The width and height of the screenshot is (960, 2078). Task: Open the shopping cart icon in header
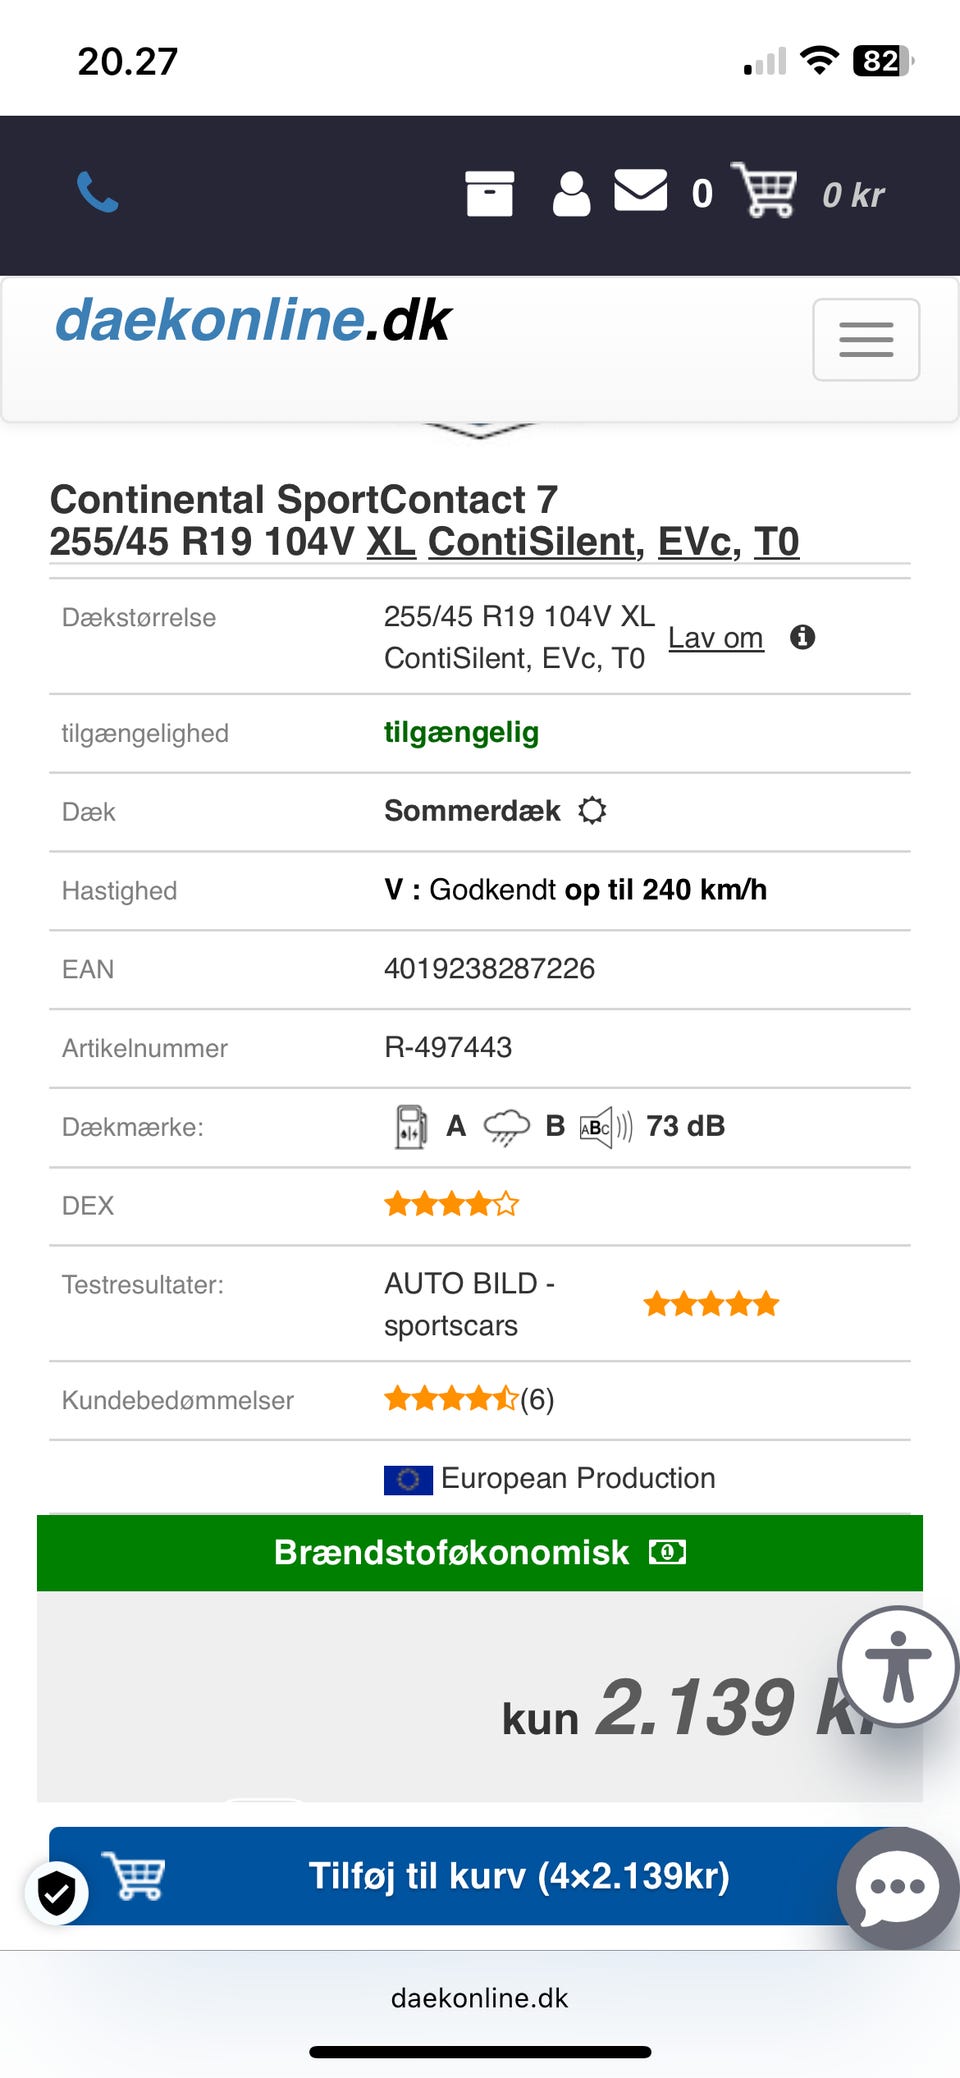(x=765, y=190)
